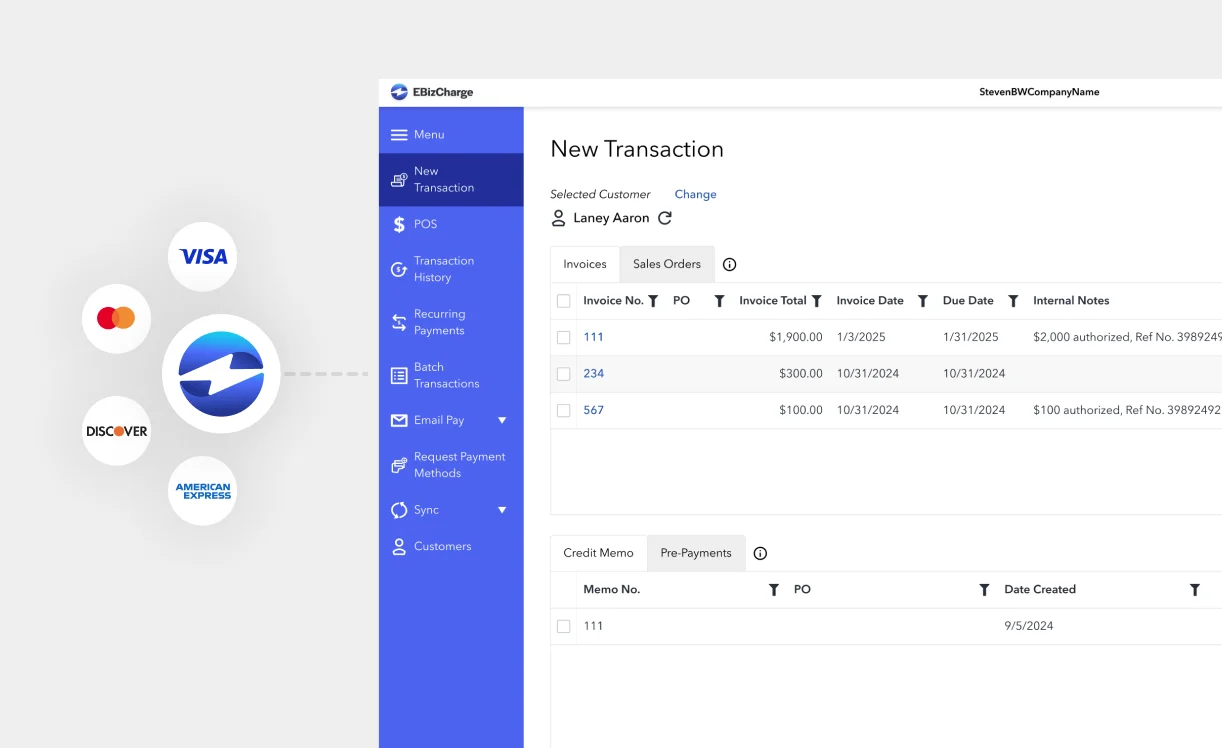The height and width of the screenshot is (748, 1222).
Task: Open Request Payment Methods card icon
Action: click(399, 465)
